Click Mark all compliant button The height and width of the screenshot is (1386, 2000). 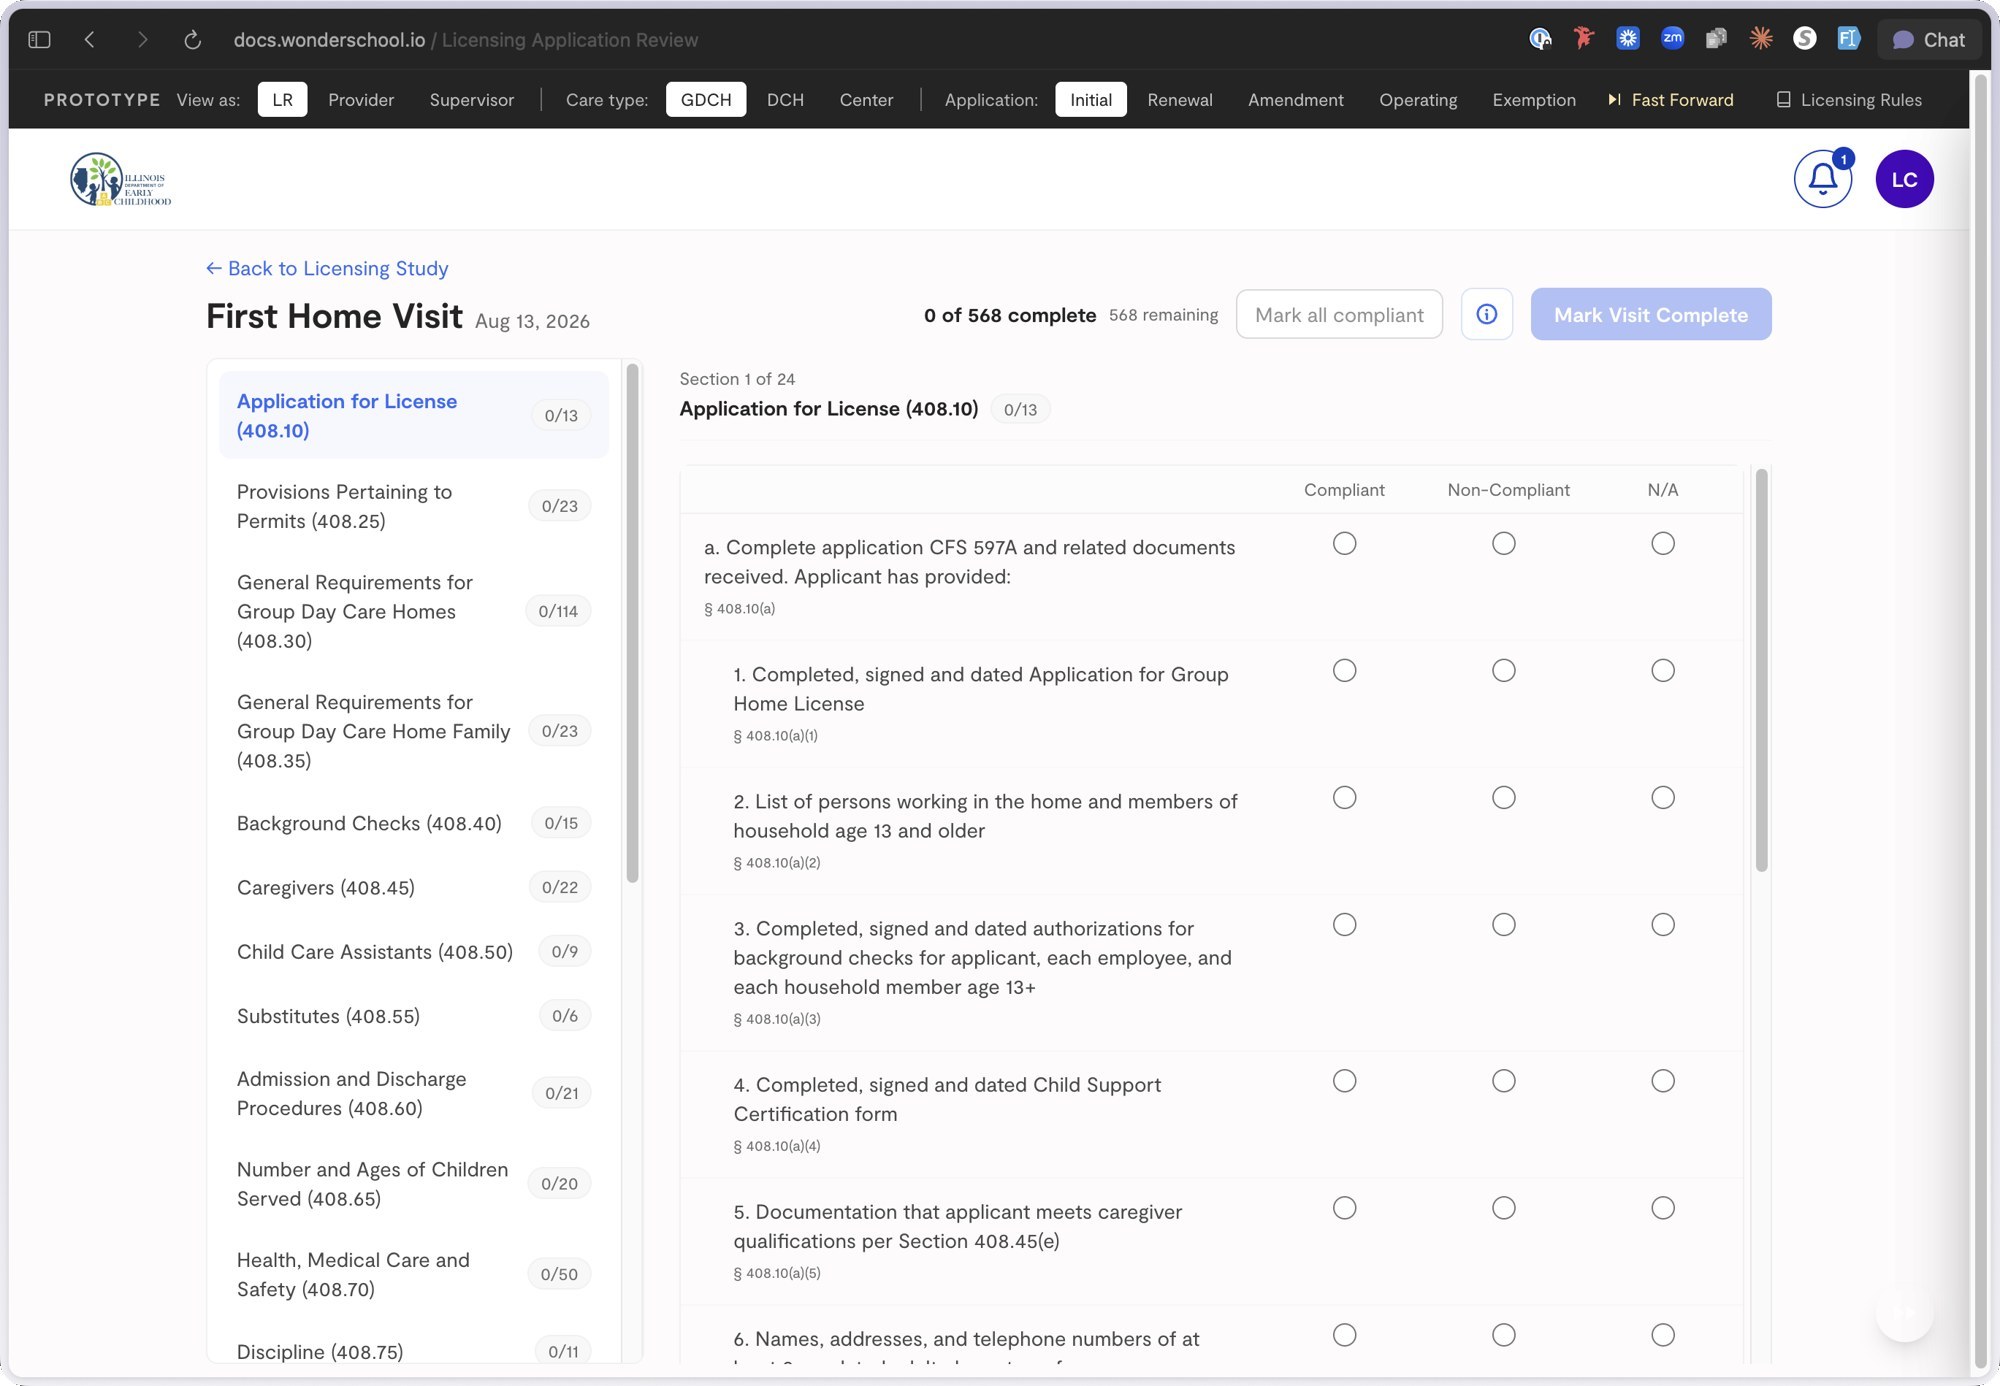pos(1339,314)
